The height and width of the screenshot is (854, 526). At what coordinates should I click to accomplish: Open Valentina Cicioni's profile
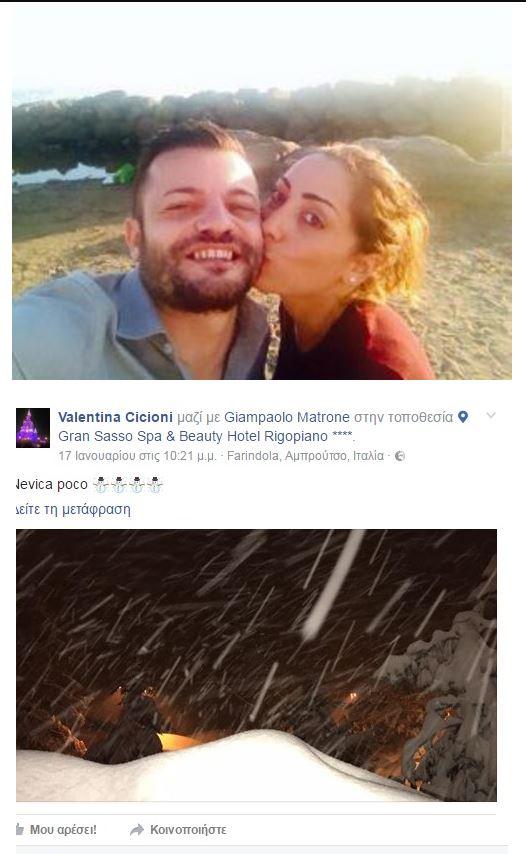[x=115, y=417]
